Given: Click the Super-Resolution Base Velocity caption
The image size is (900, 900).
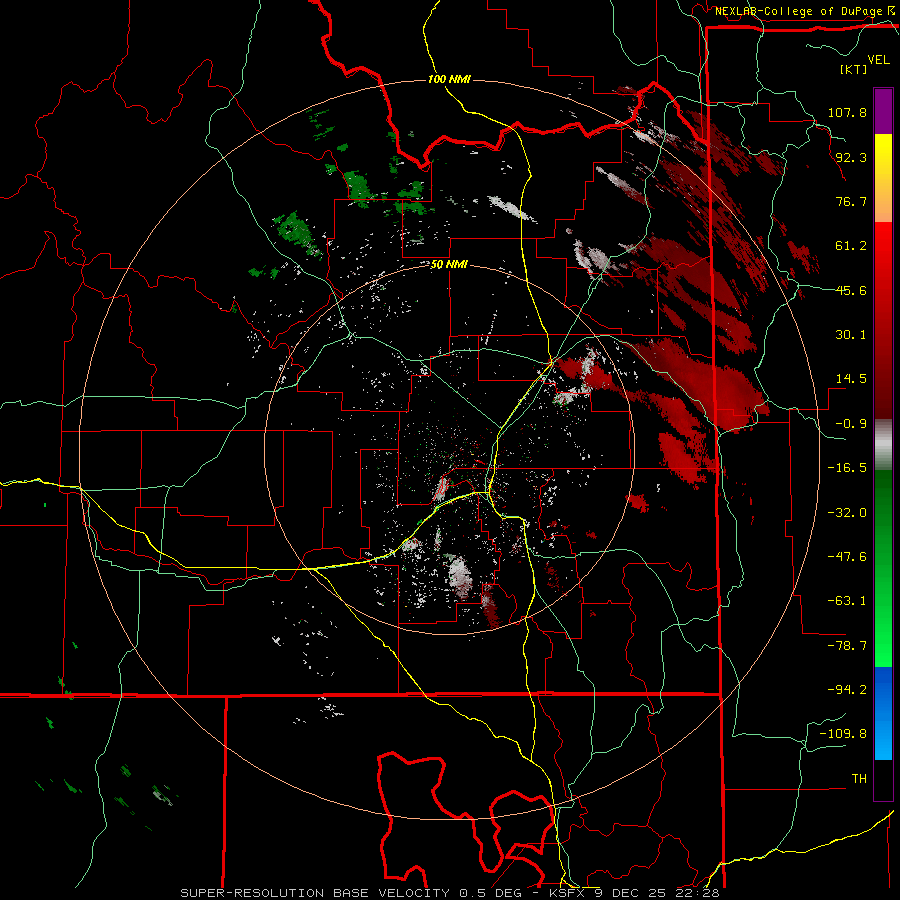Looking at the screenshot, I should coord(449,893).
